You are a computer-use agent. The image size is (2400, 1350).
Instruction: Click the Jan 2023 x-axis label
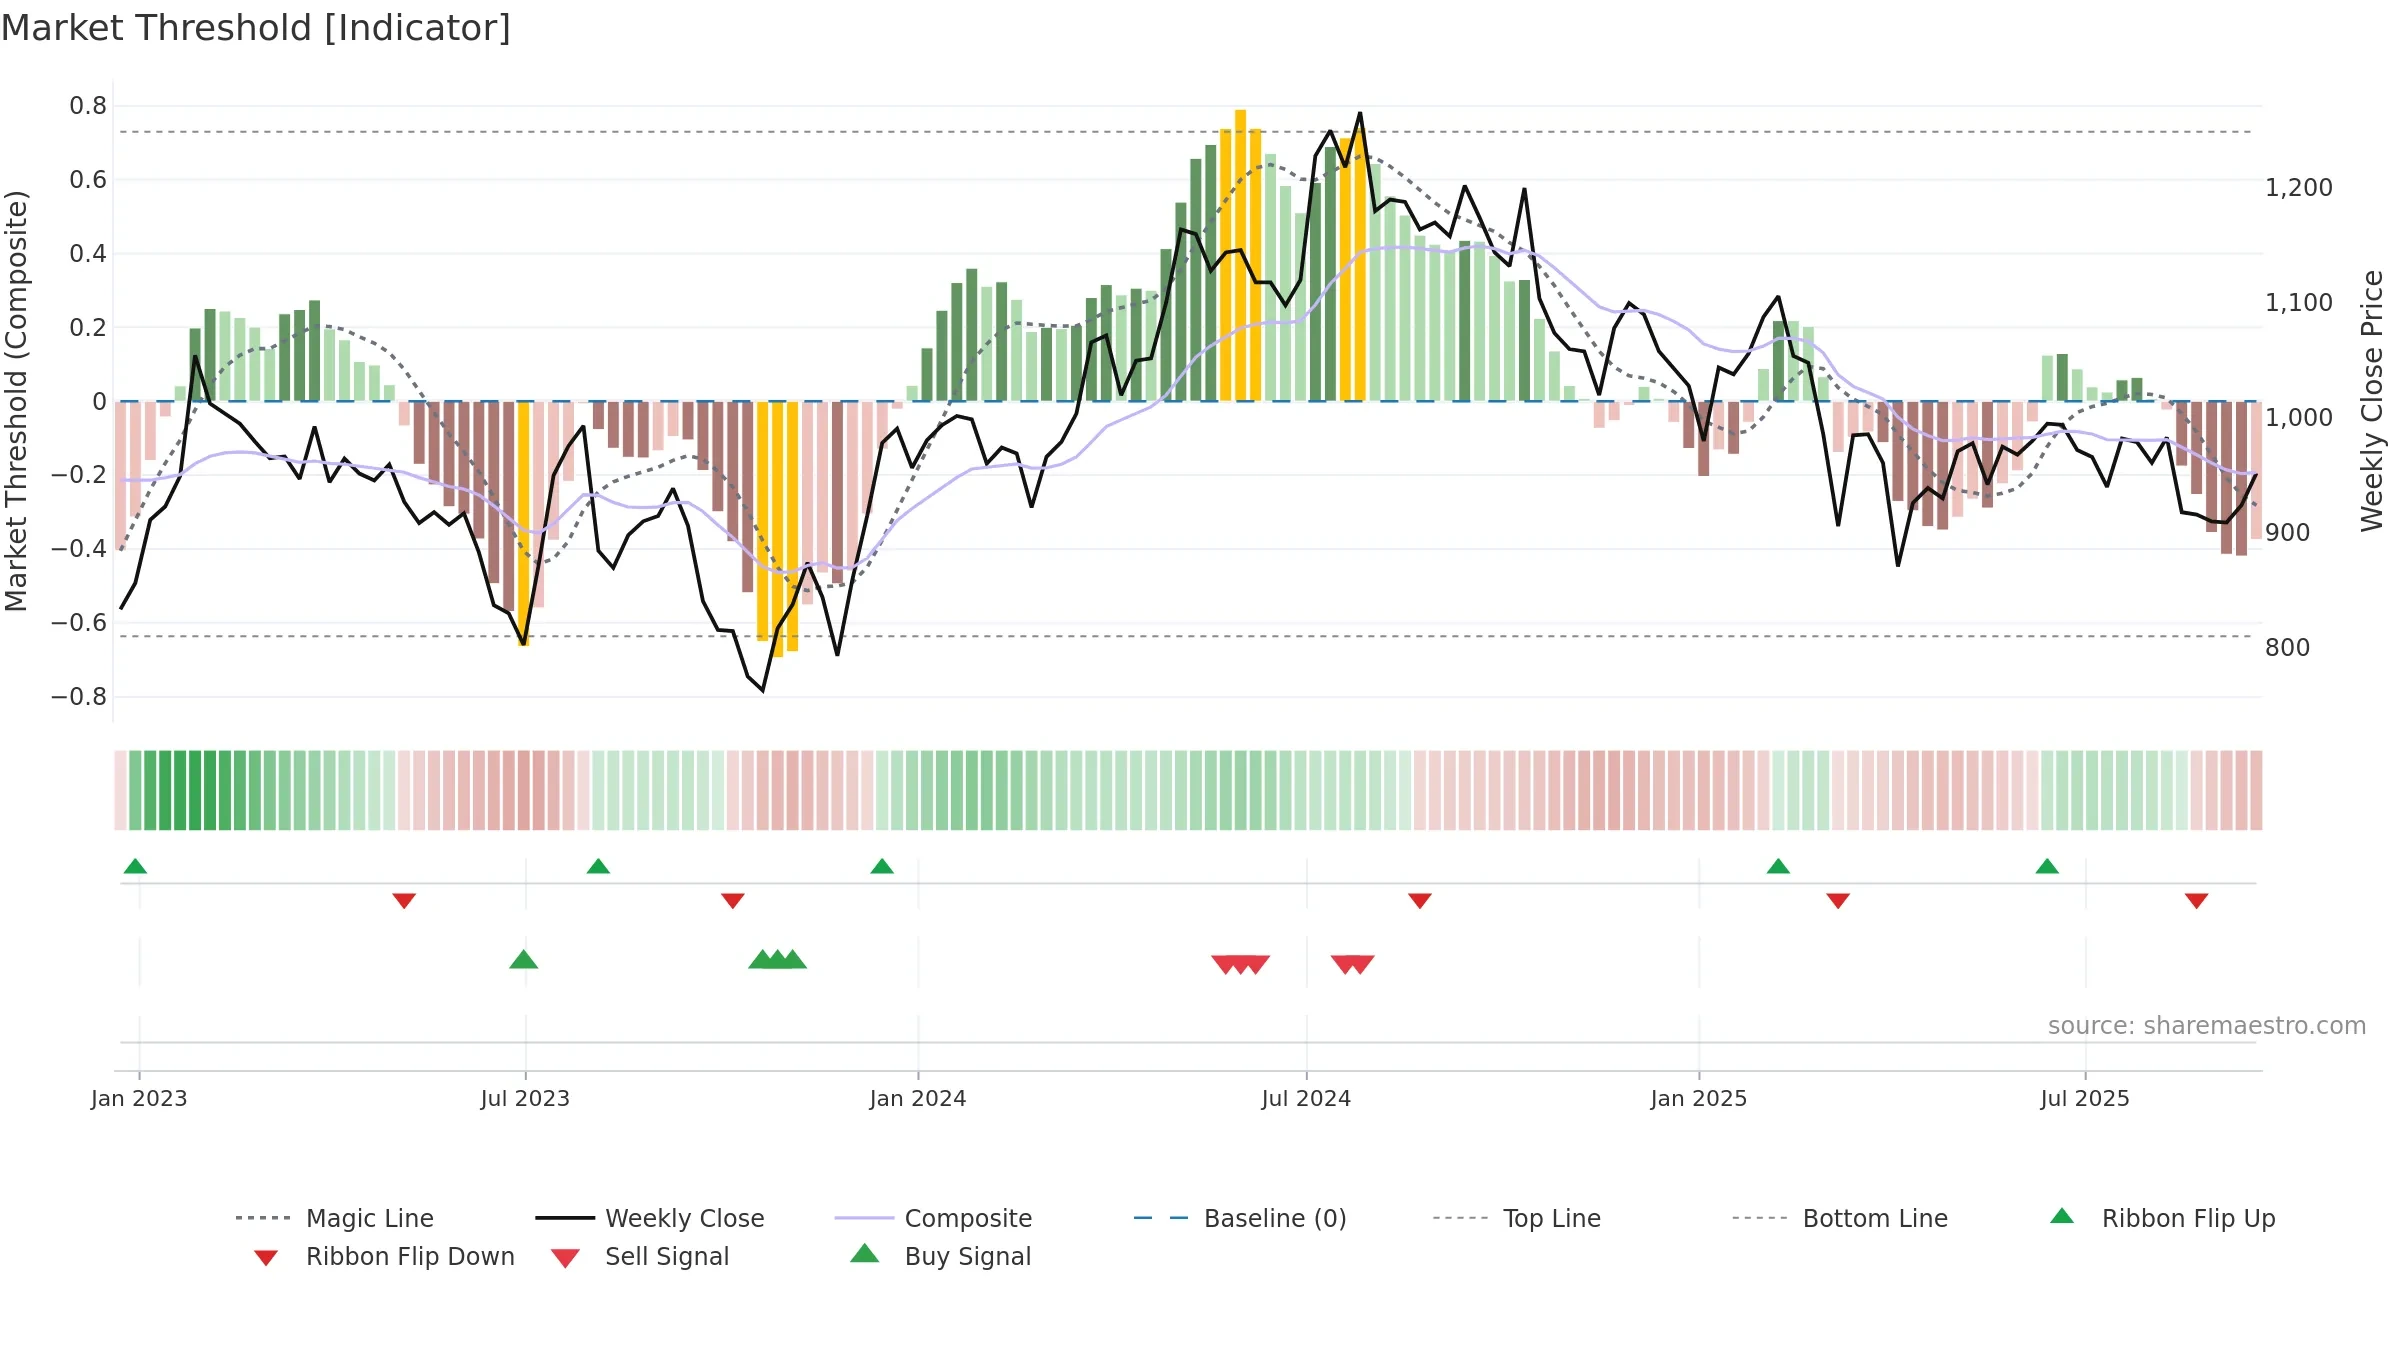point(139,1098)
